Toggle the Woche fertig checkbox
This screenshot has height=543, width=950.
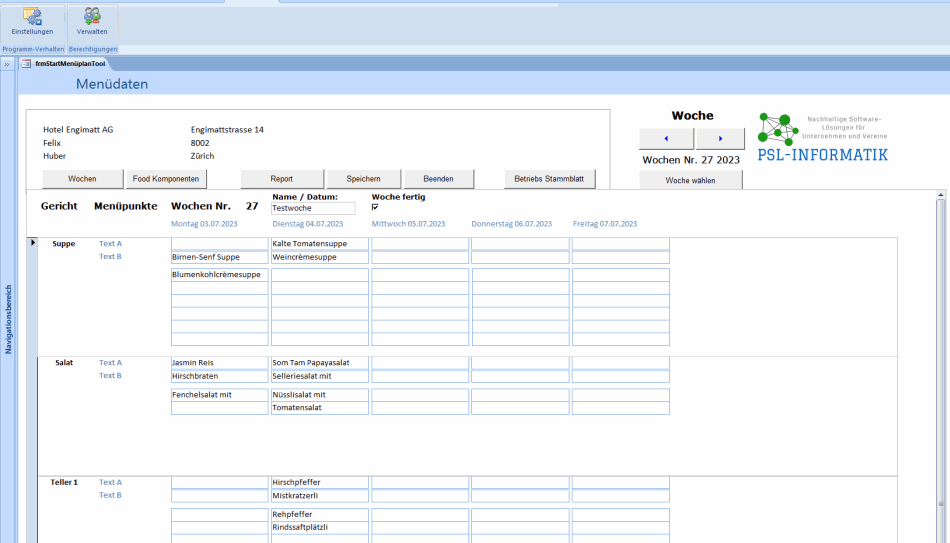(375, 207)
